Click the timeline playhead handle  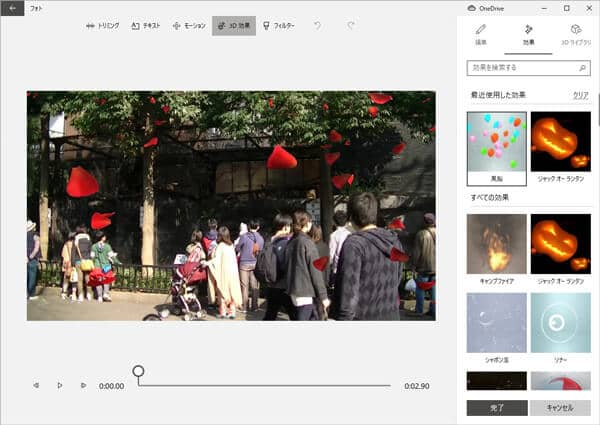pyautogui.click(x=138, y=371)
